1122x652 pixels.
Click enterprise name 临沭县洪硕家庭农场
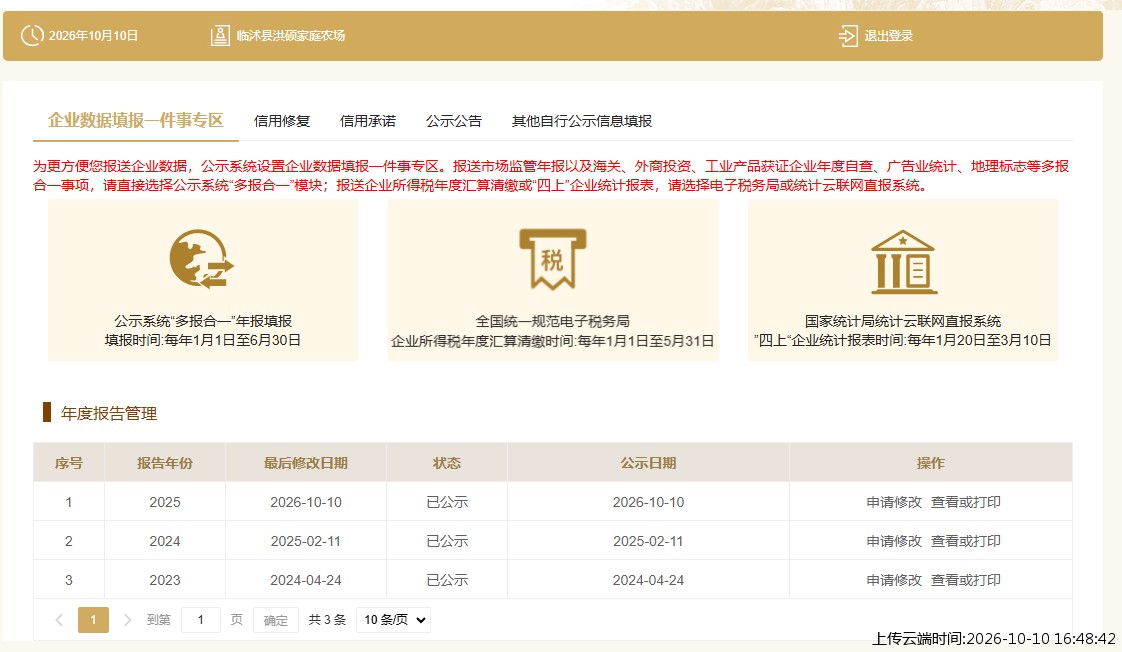tap(291, 36)
